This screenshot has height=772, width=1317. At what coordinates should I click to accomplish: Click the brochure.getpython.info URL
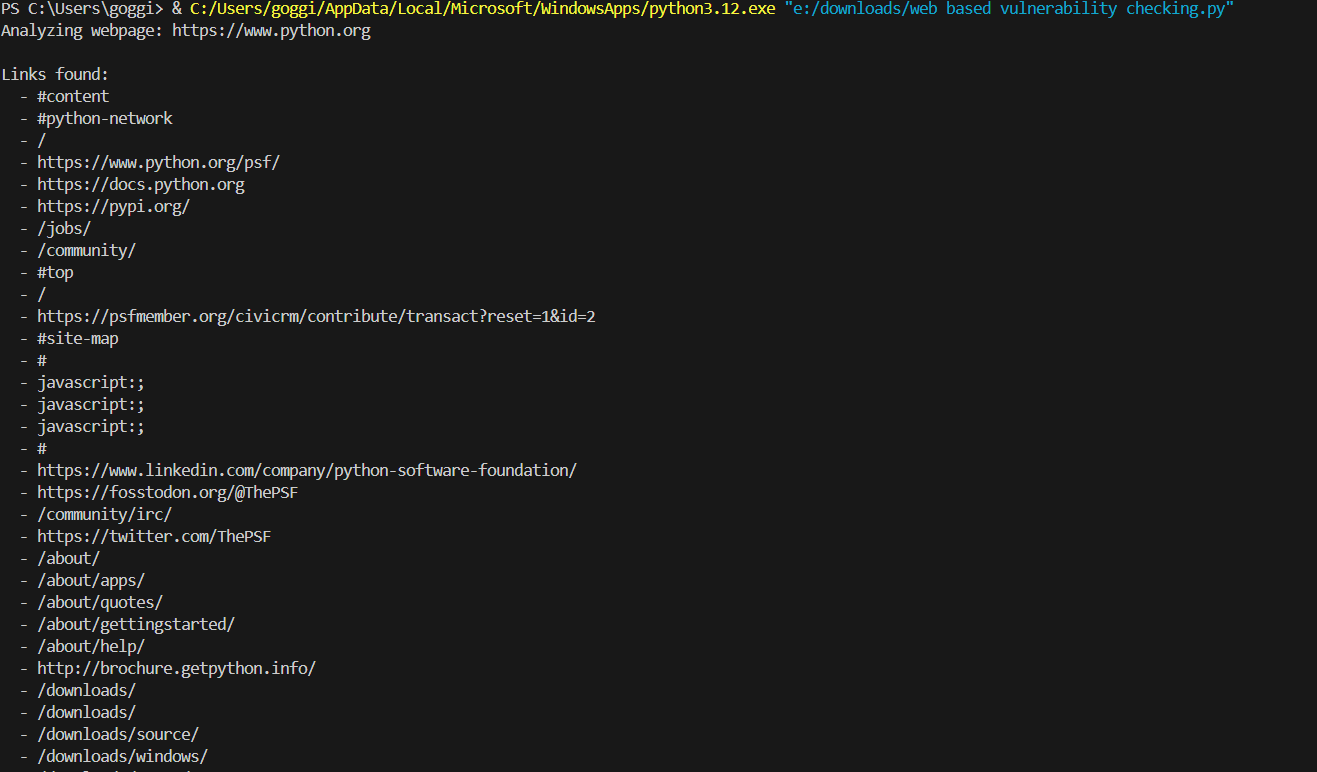[176, 668]
